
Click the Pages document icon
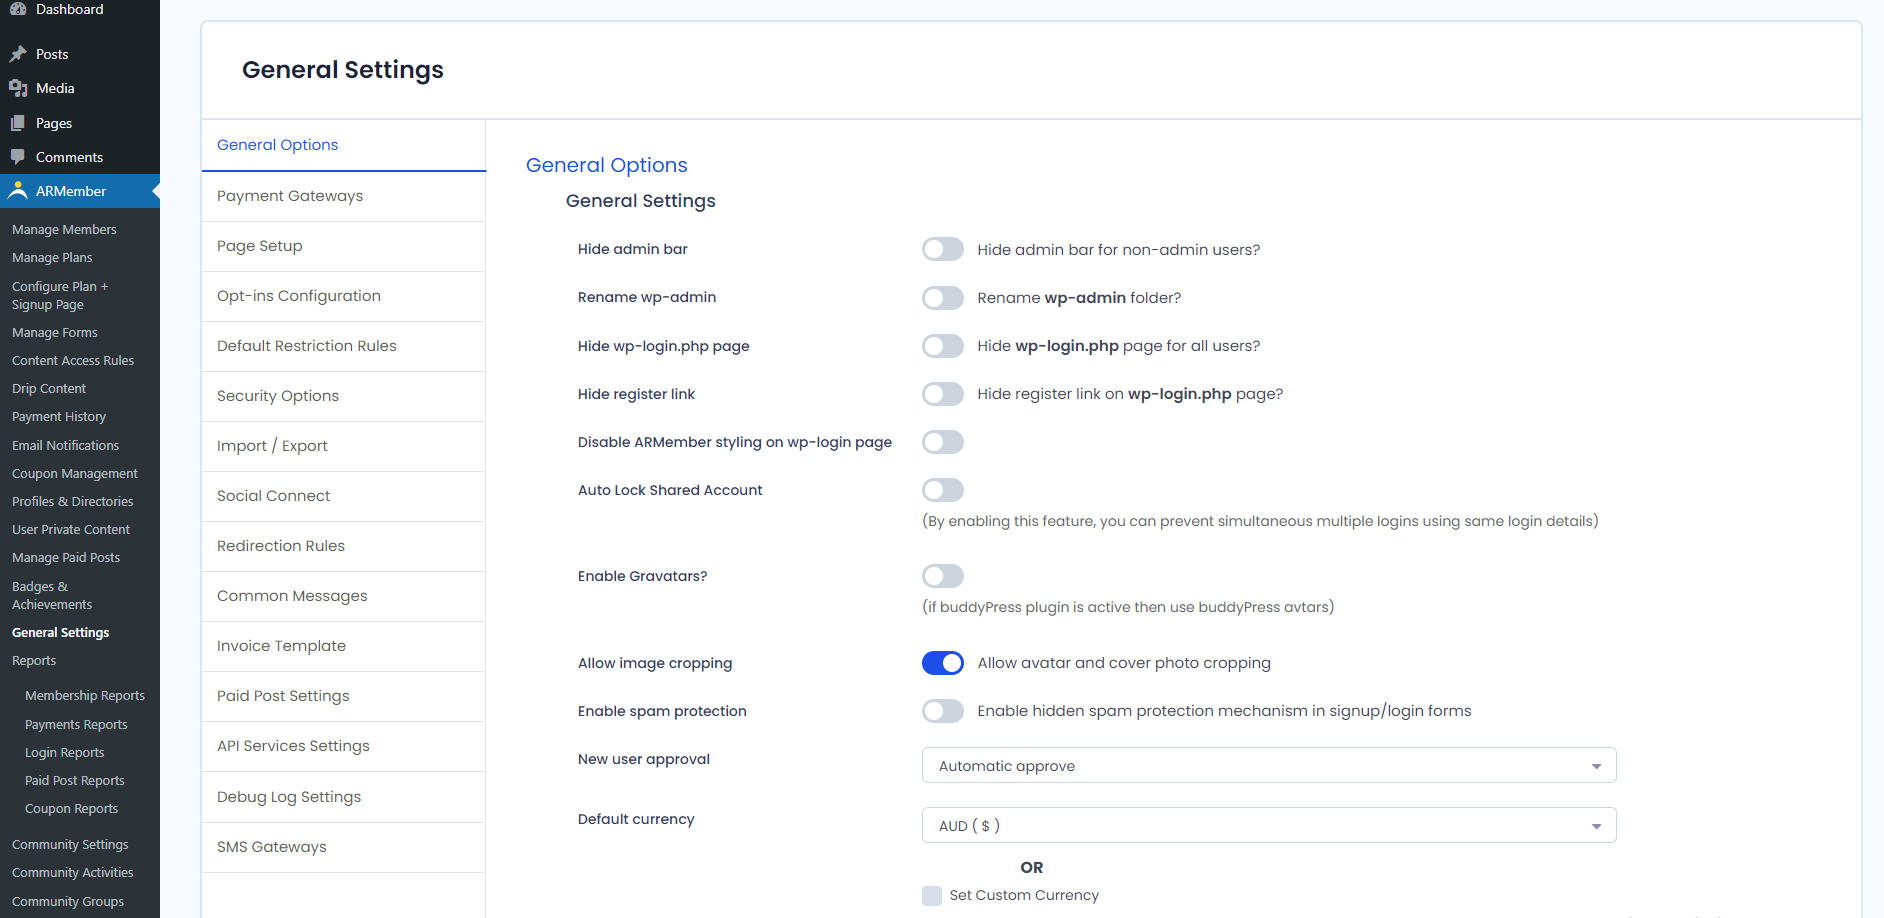17,123
